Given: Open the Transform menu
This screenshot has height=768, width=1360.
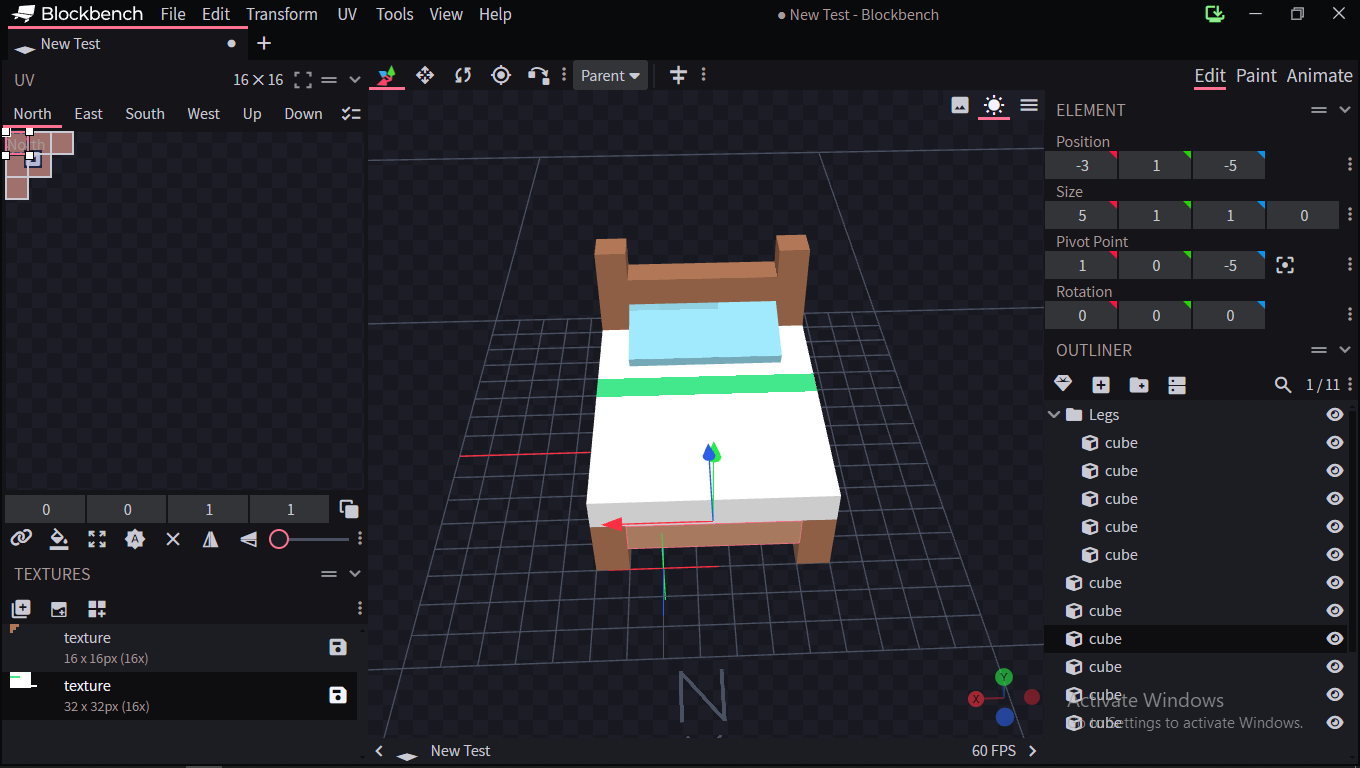Looking at the screenshot, I should 282,14.
